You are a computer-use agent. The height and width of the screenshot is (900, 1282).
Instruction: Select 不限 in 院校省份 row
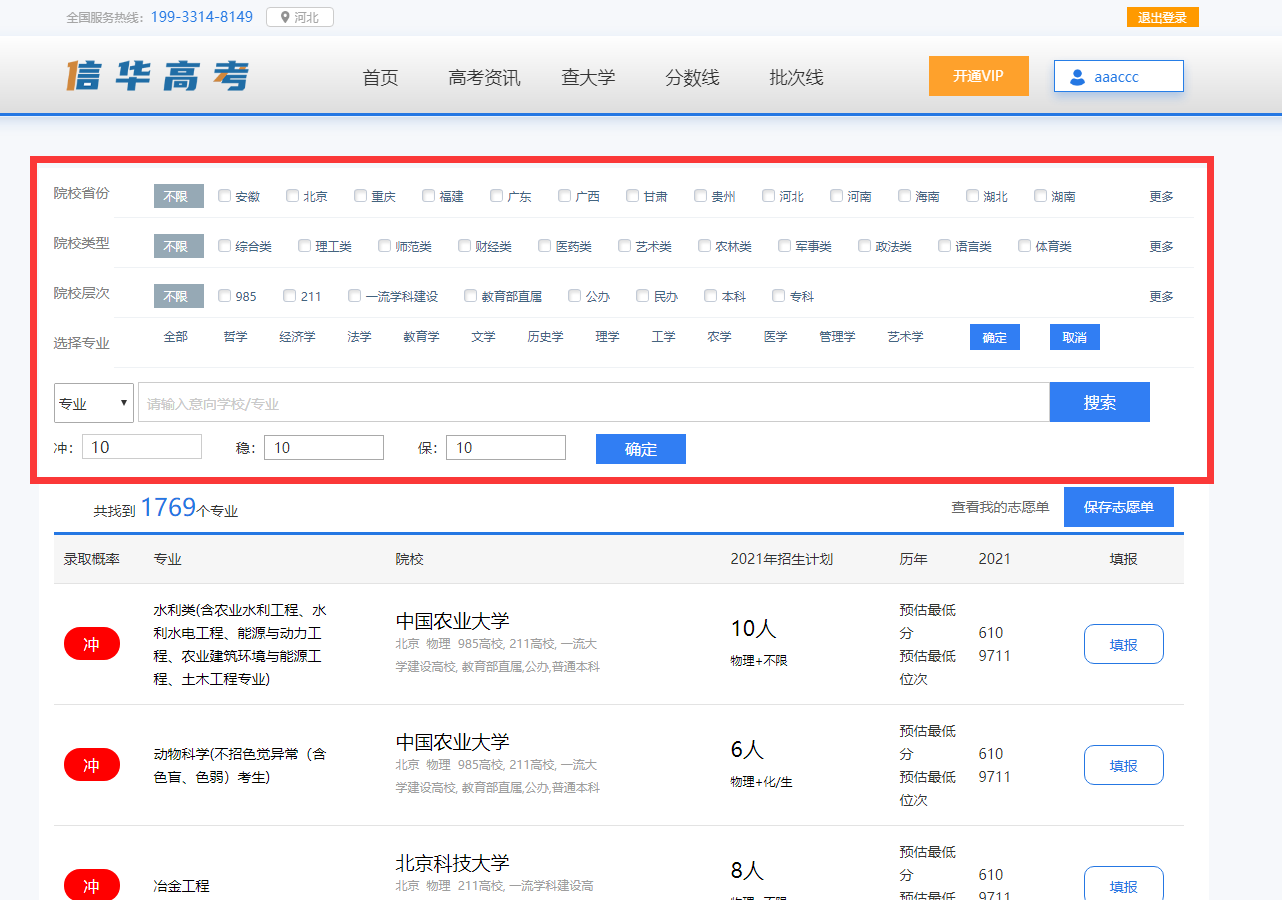[179, 196]
